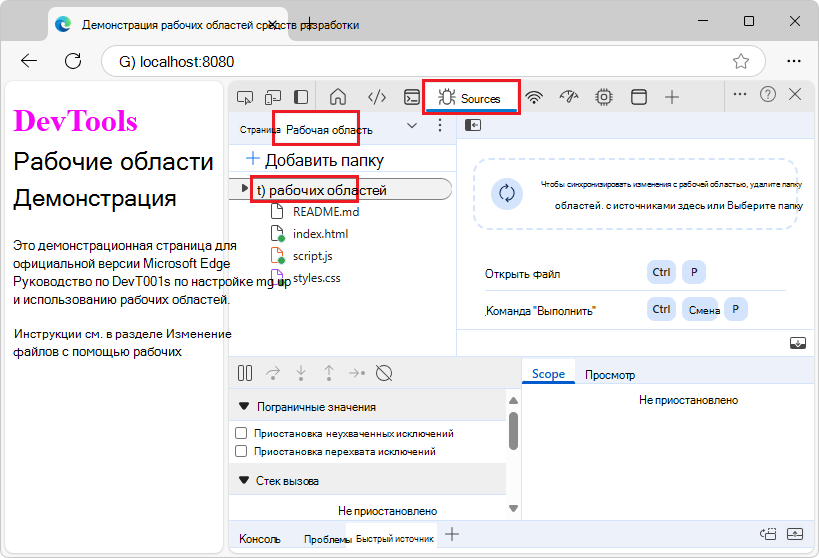The height and width of the screenshot is (558, 819).
Task: Step into next function call
Action: (301, 373)
